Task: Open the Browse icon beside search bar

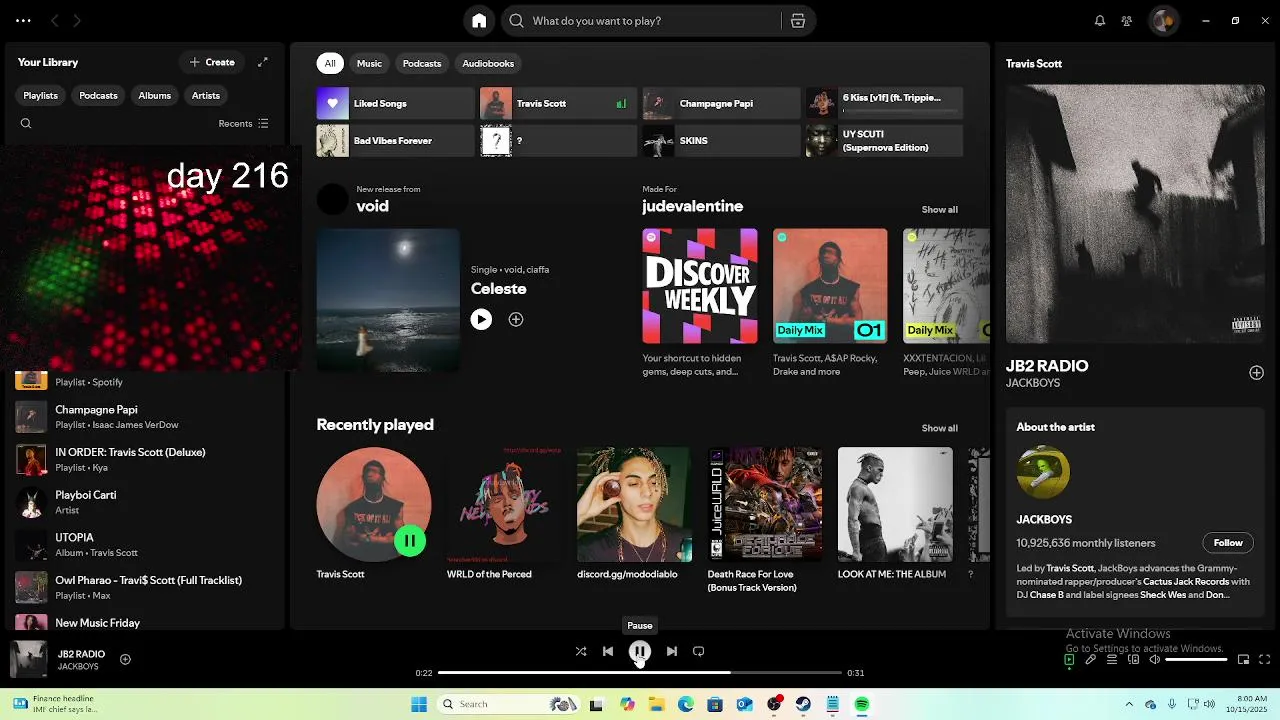Action: coord(798,21)
